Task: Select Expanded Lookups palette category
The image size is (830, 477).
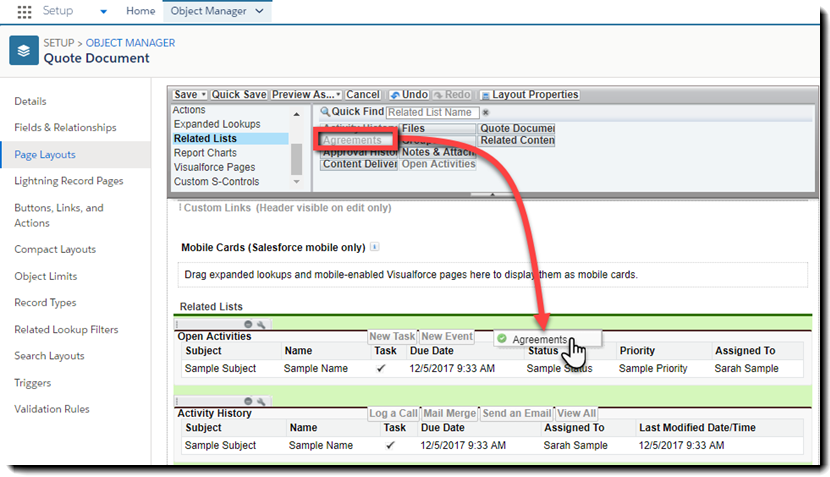Action: point(217,124)
